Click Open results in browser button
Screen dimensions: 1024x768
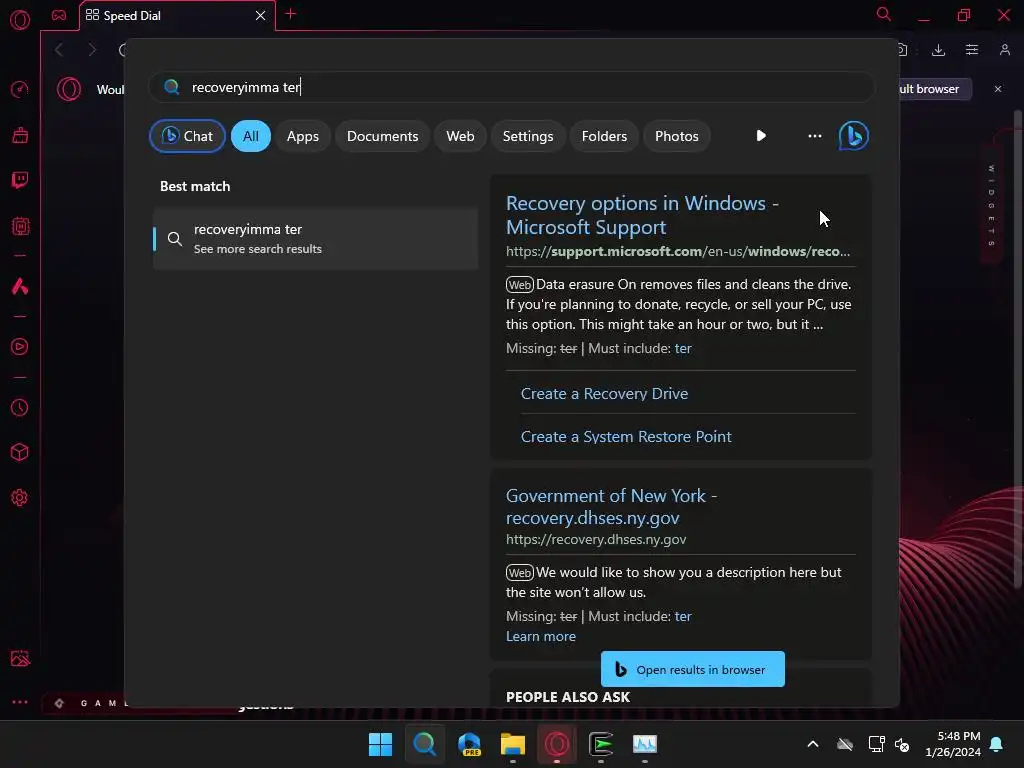tap(692, 669)
